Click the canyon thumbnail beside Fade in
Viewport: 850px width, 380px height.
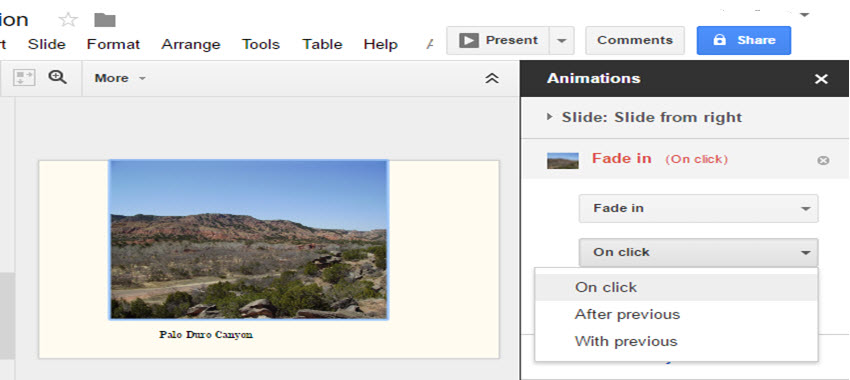point(563,160)
